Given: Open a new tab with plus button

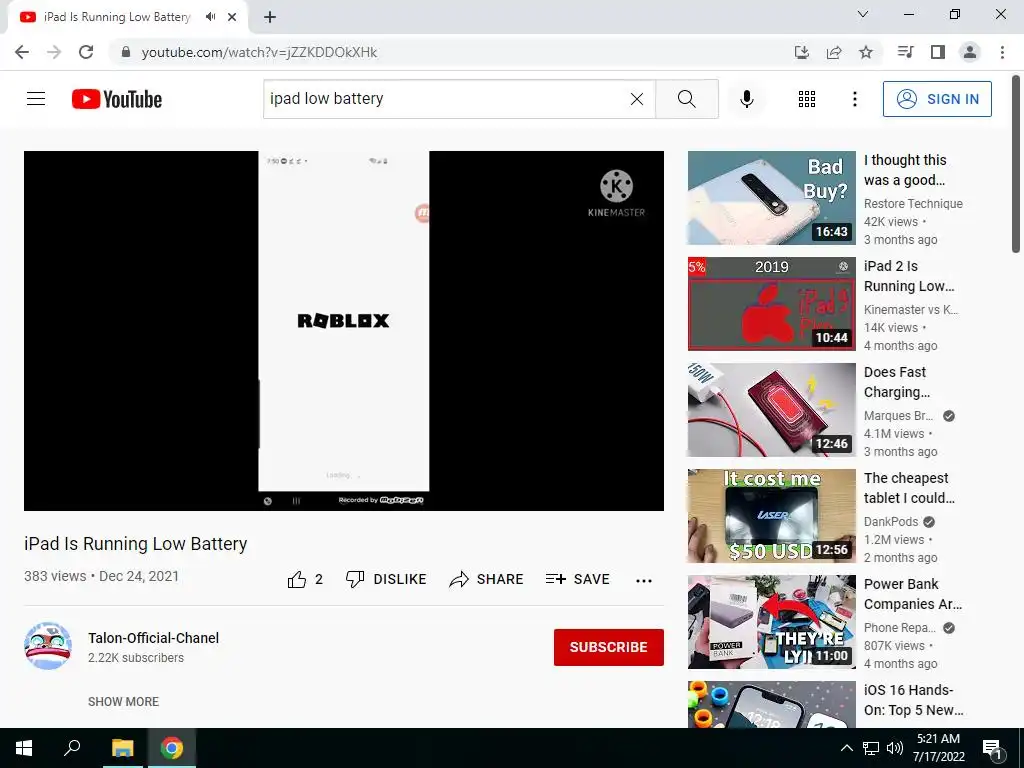Looking at the screenshot, I should [270, 17].
